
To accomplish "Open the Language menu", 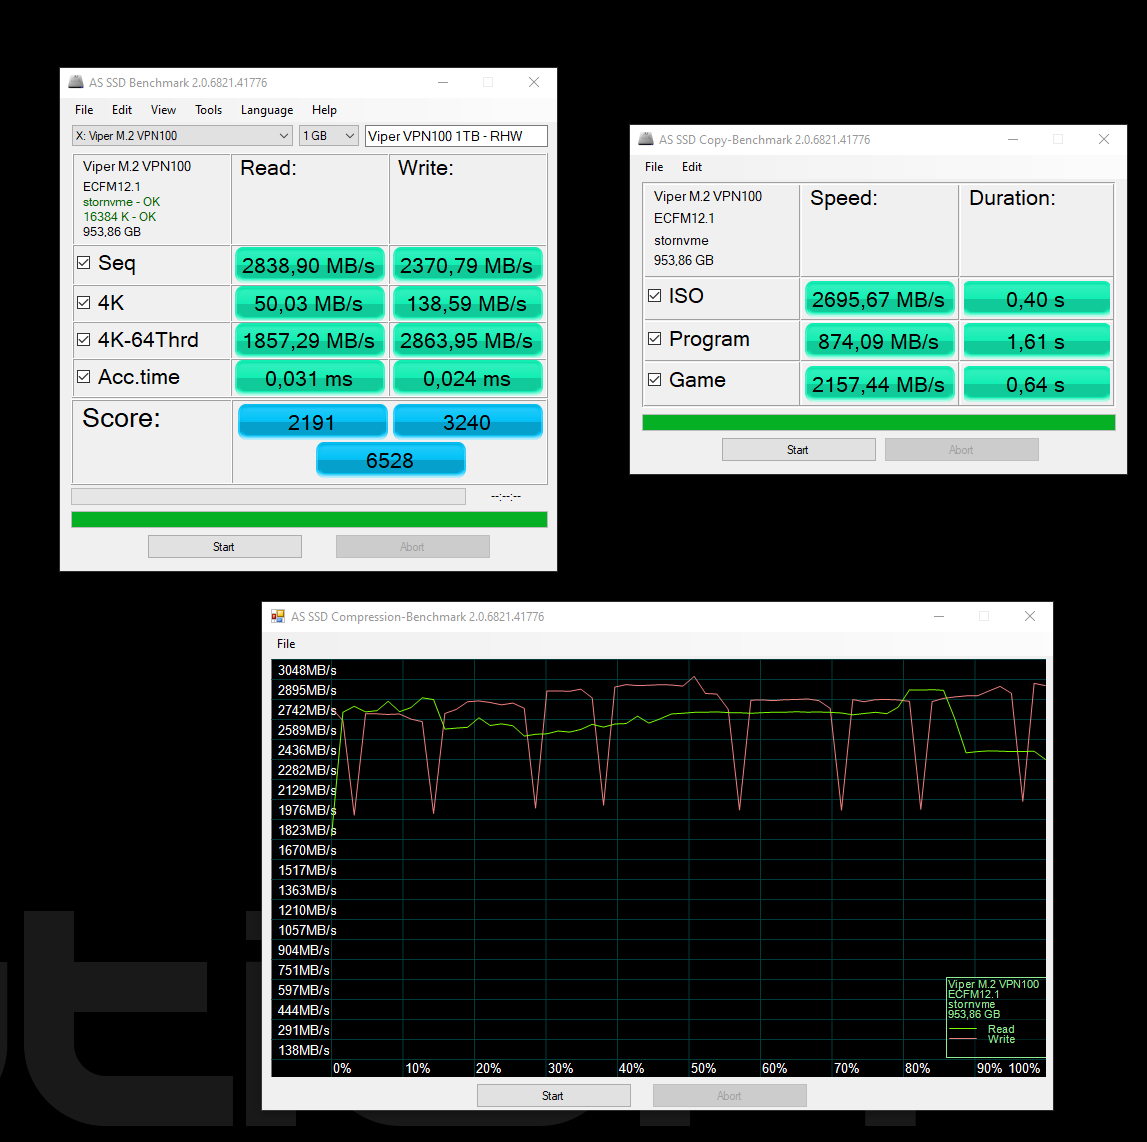I will pos(267,110).
